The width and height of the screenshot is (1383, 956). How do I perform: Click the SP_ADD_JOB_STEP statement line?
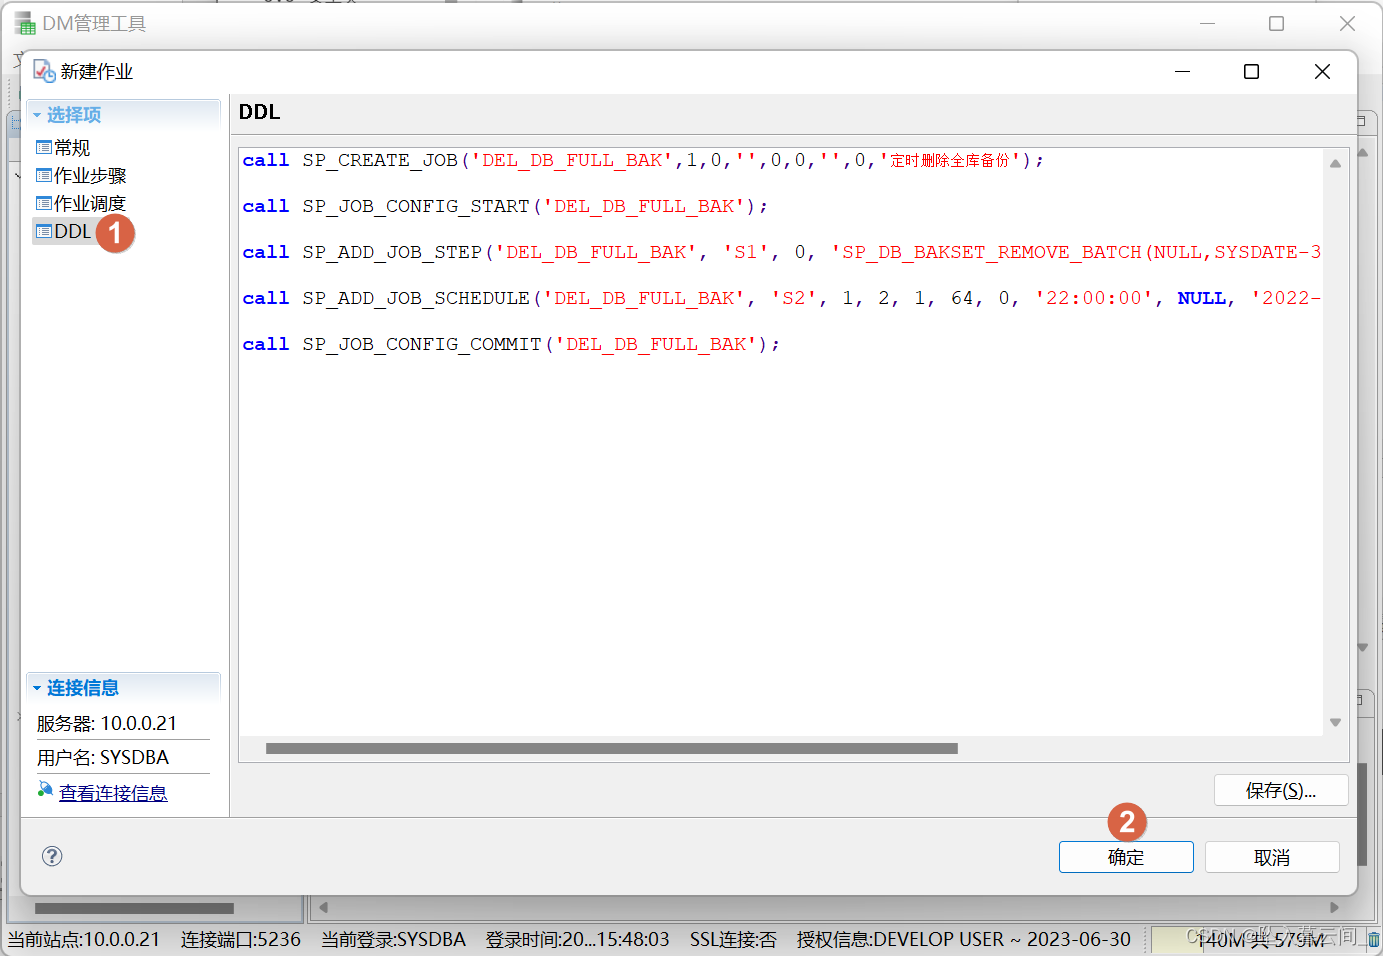781,252
